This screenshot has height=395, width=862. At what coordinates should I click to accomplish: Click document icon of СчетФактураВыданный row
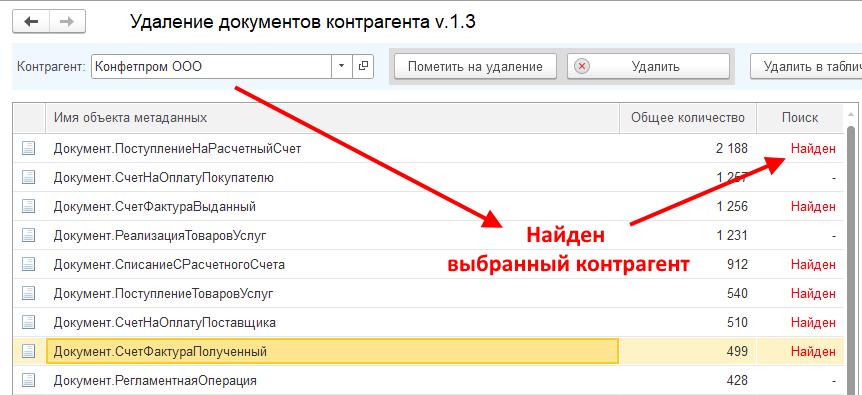pyautogui.click(x=28, y=207)
